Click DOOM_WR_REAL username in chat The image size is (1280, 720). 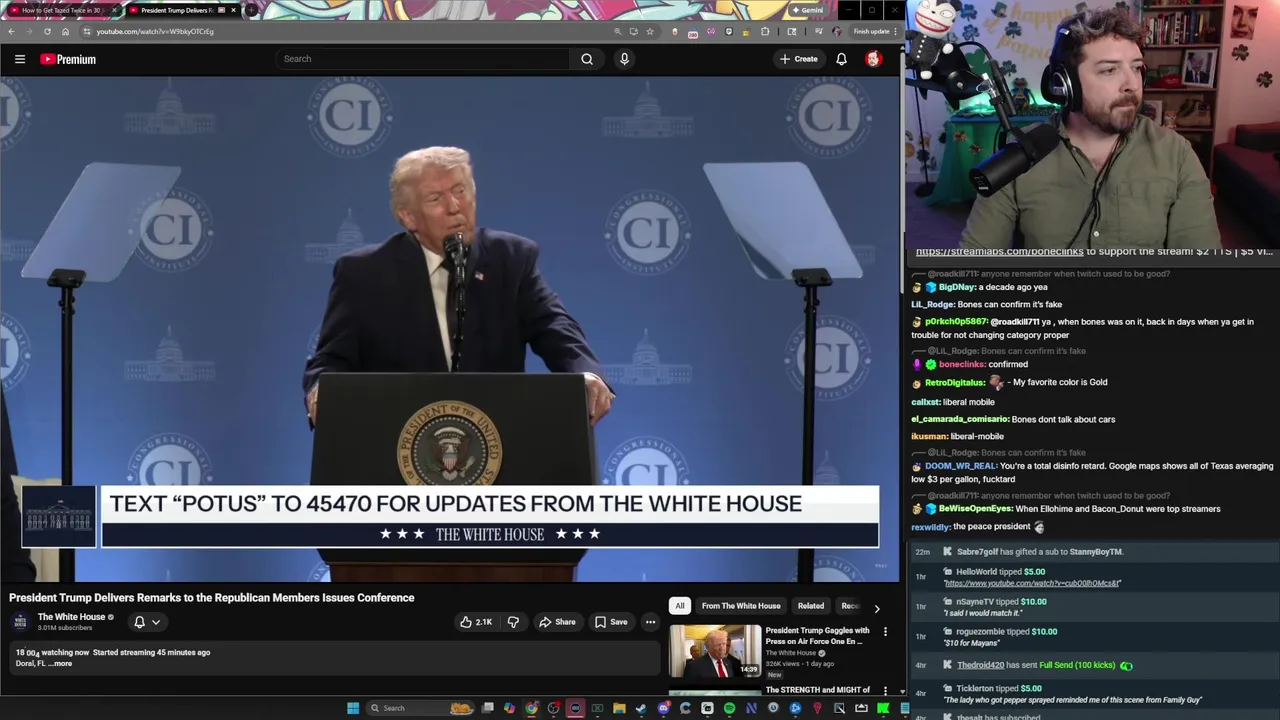coord(960,466)
